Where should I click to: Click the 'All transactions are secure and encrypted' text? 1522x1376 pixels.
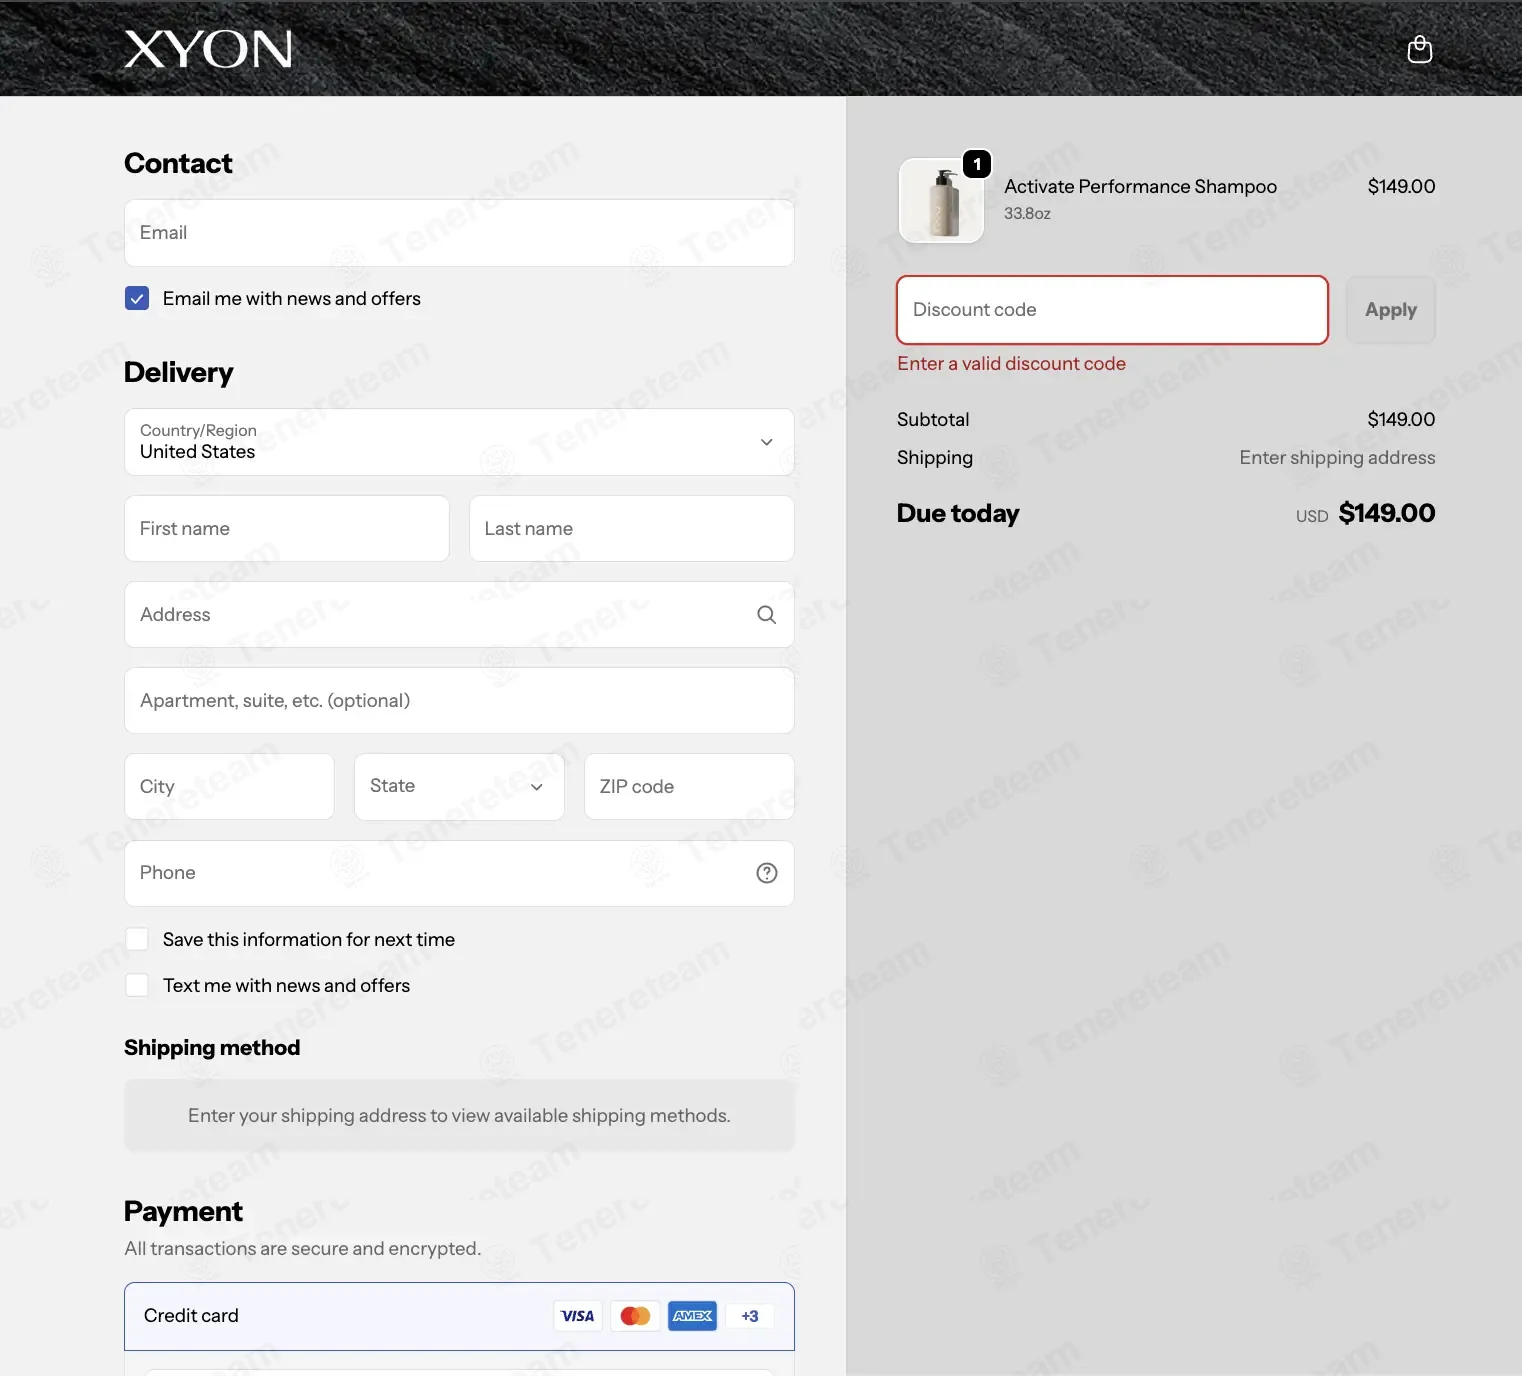click(302, 1248)
